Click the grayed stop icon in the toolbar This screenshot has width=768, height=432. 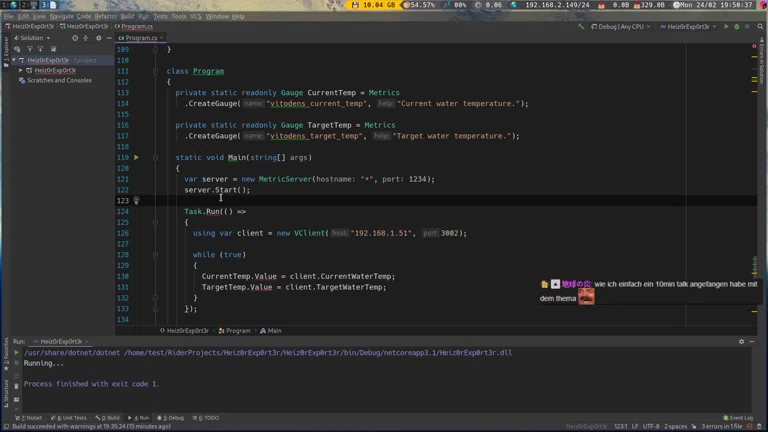coord(747,26)
